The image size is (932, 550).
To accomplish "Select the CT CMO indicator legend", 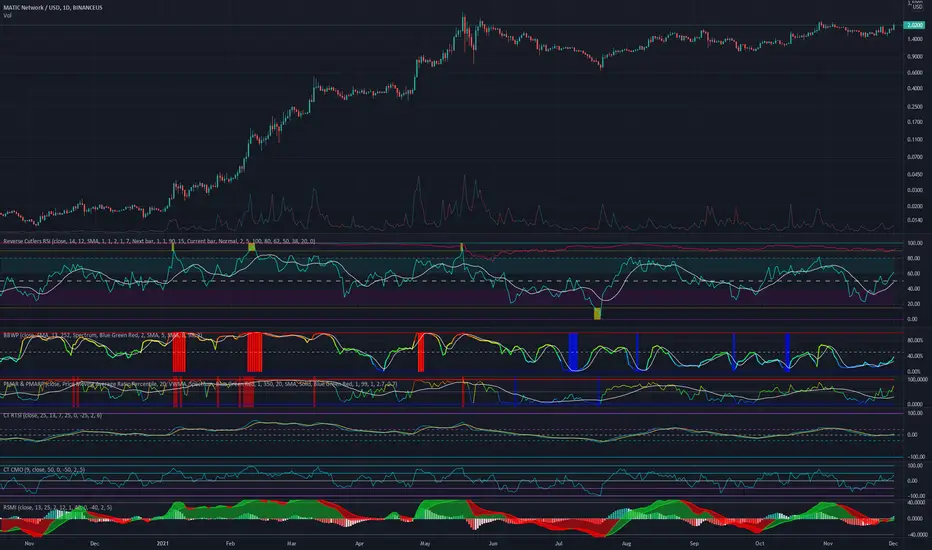I will [44, 470].
